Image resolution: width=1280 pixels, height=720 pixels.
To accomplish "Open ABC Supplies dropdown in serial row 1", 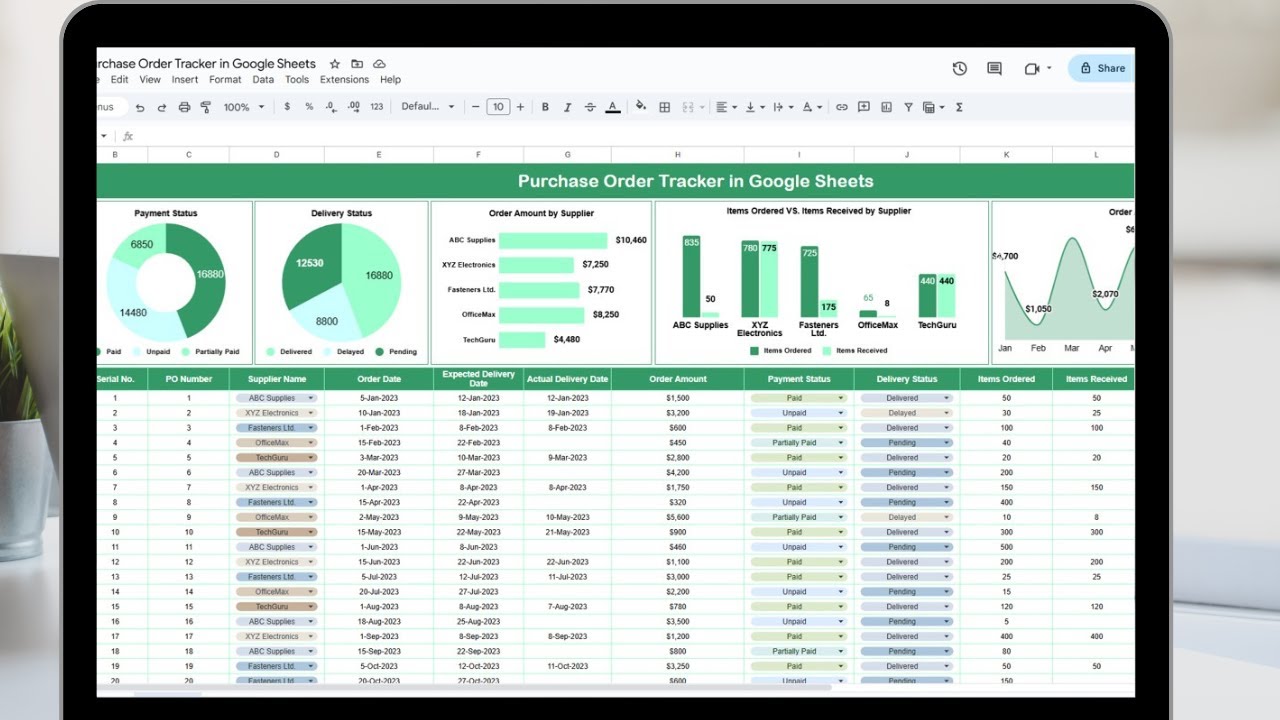I will [x=311, y=398].
